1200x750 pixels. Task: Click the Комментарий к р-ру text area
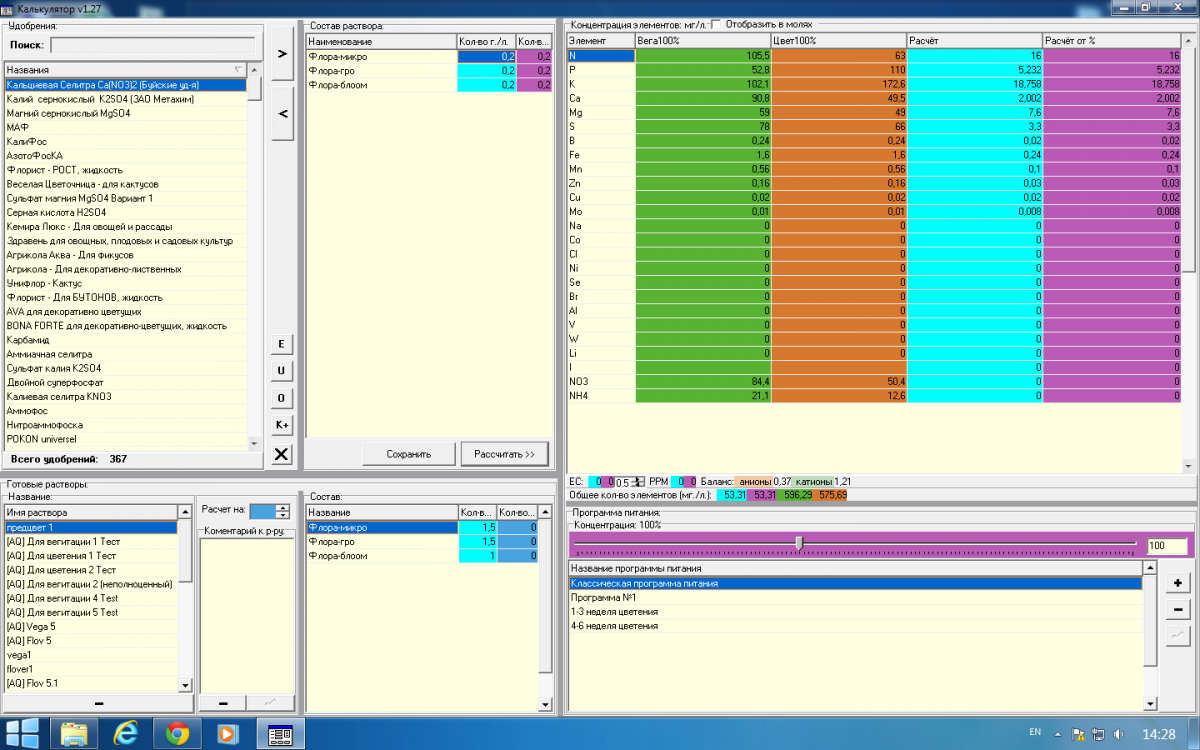pos(246,614)
